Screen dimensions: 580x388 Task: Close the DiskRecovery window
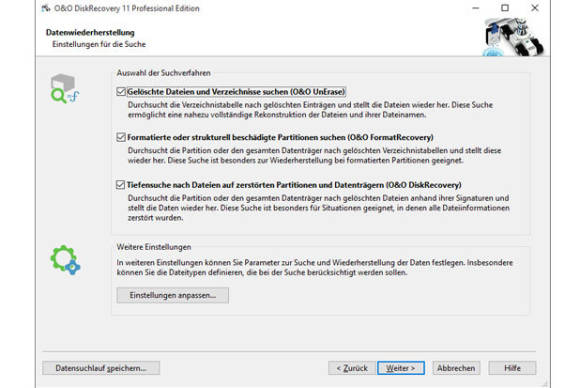point(535,8)
